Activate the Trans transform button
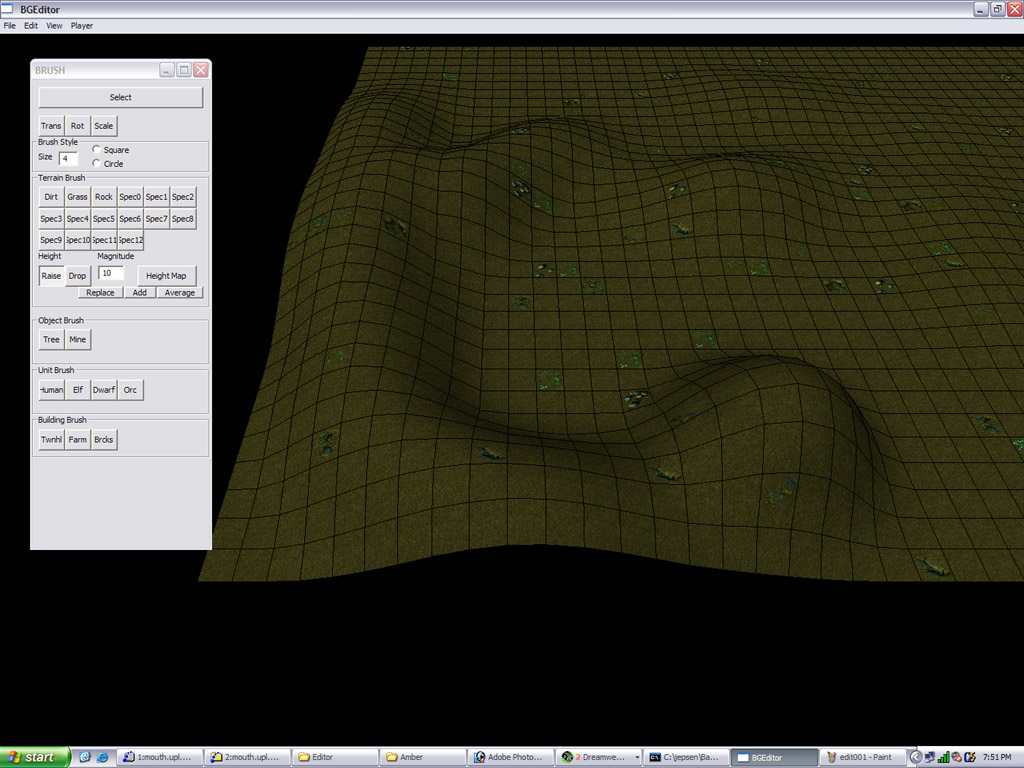 tap(51, 126)
